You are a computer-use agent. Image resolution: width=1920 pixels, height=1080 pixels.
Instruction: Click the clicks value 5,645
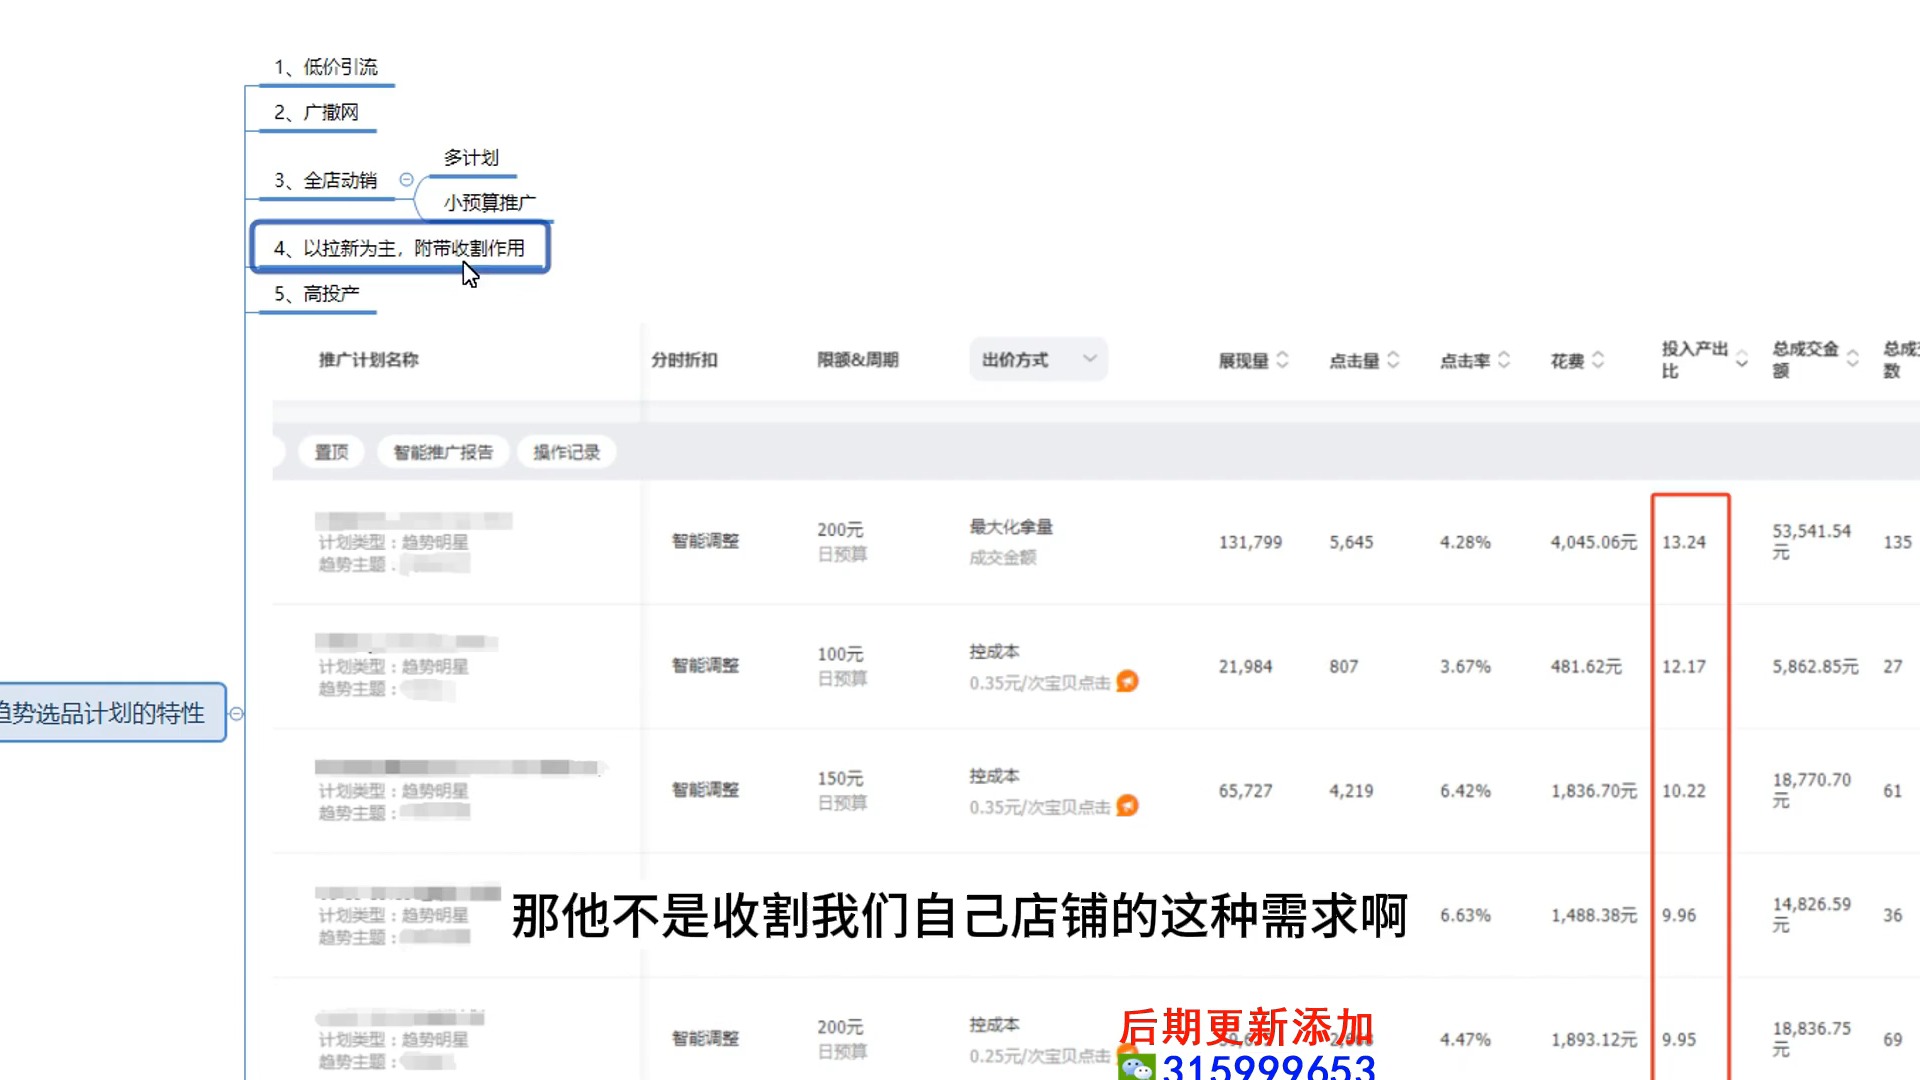[1351, 542]
